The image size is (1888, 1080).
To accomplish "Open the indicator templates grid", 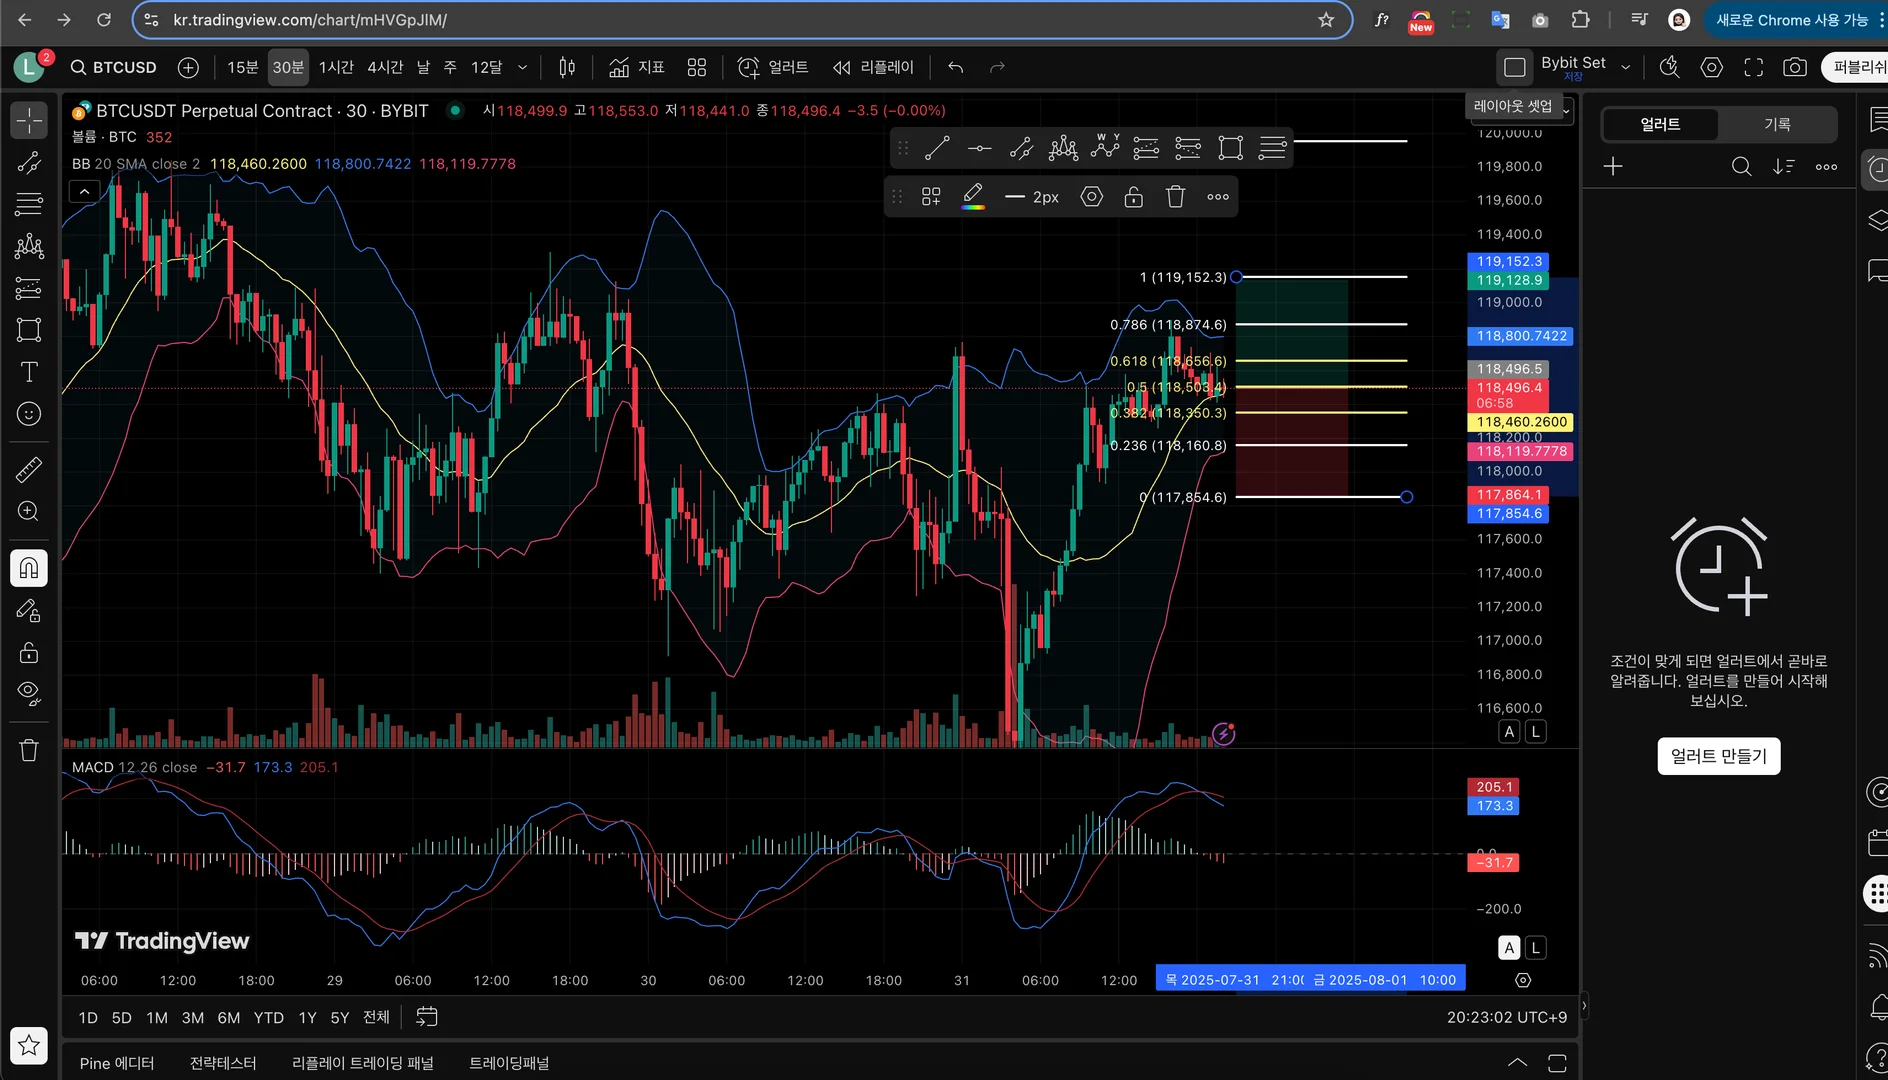I will pos(697,67).
